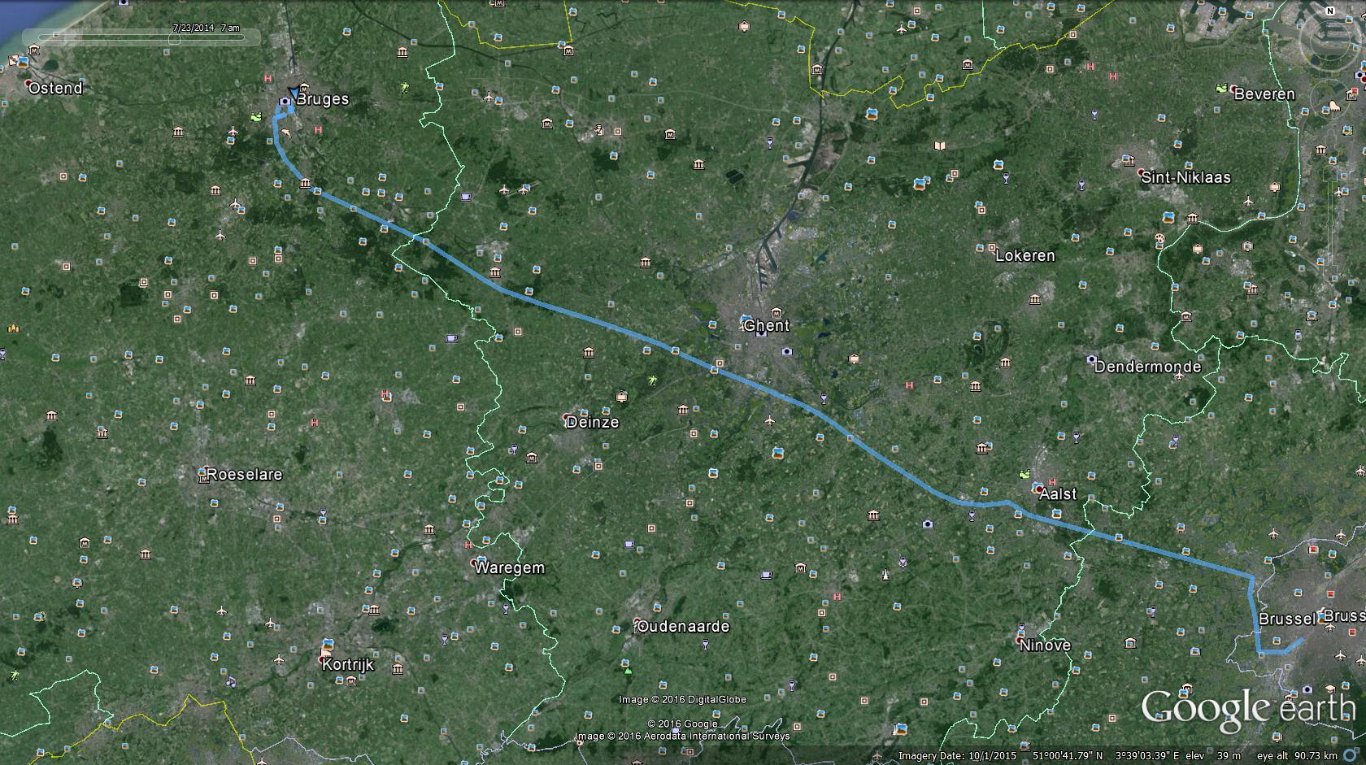Viewport: 1366px width, 765px height.
Task: Click the red hospital H icon at Aalst
Action: 1051,481
